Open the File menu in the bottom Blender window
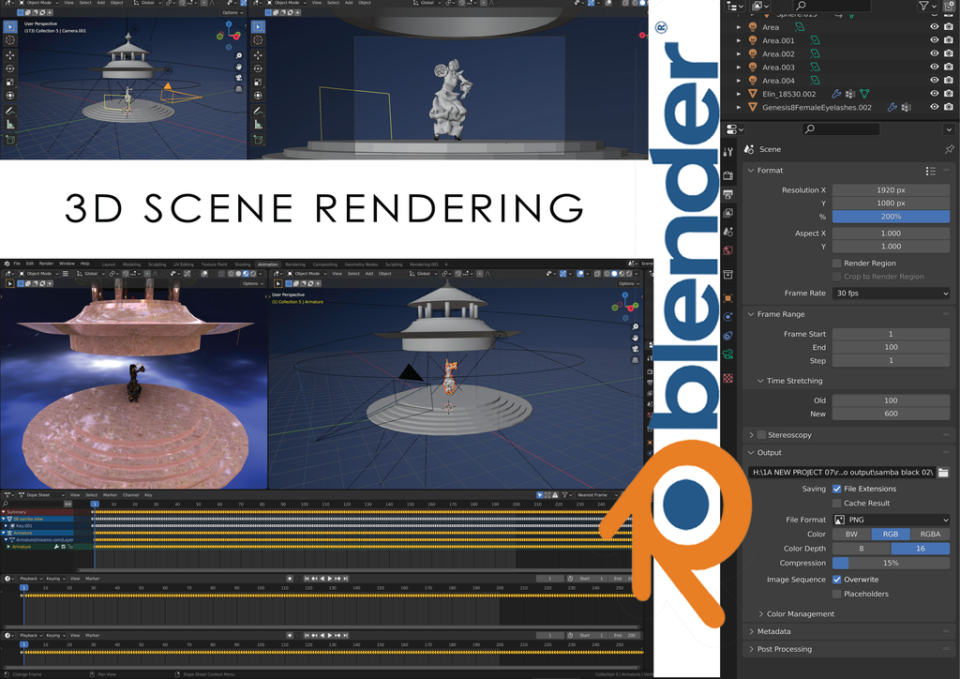 [17, 264]
